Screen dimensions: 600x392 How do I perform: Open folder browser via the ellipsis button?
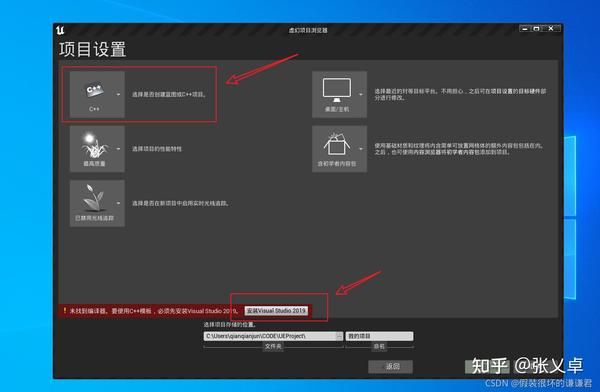[x=340, y=336]
